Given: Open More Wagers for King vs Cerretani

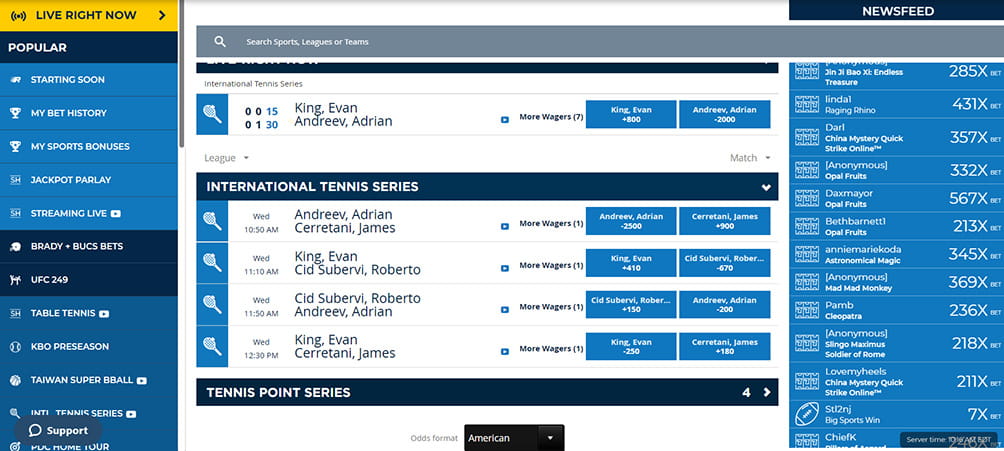Looking at the screenshot, I should click(x=551, y=348).
